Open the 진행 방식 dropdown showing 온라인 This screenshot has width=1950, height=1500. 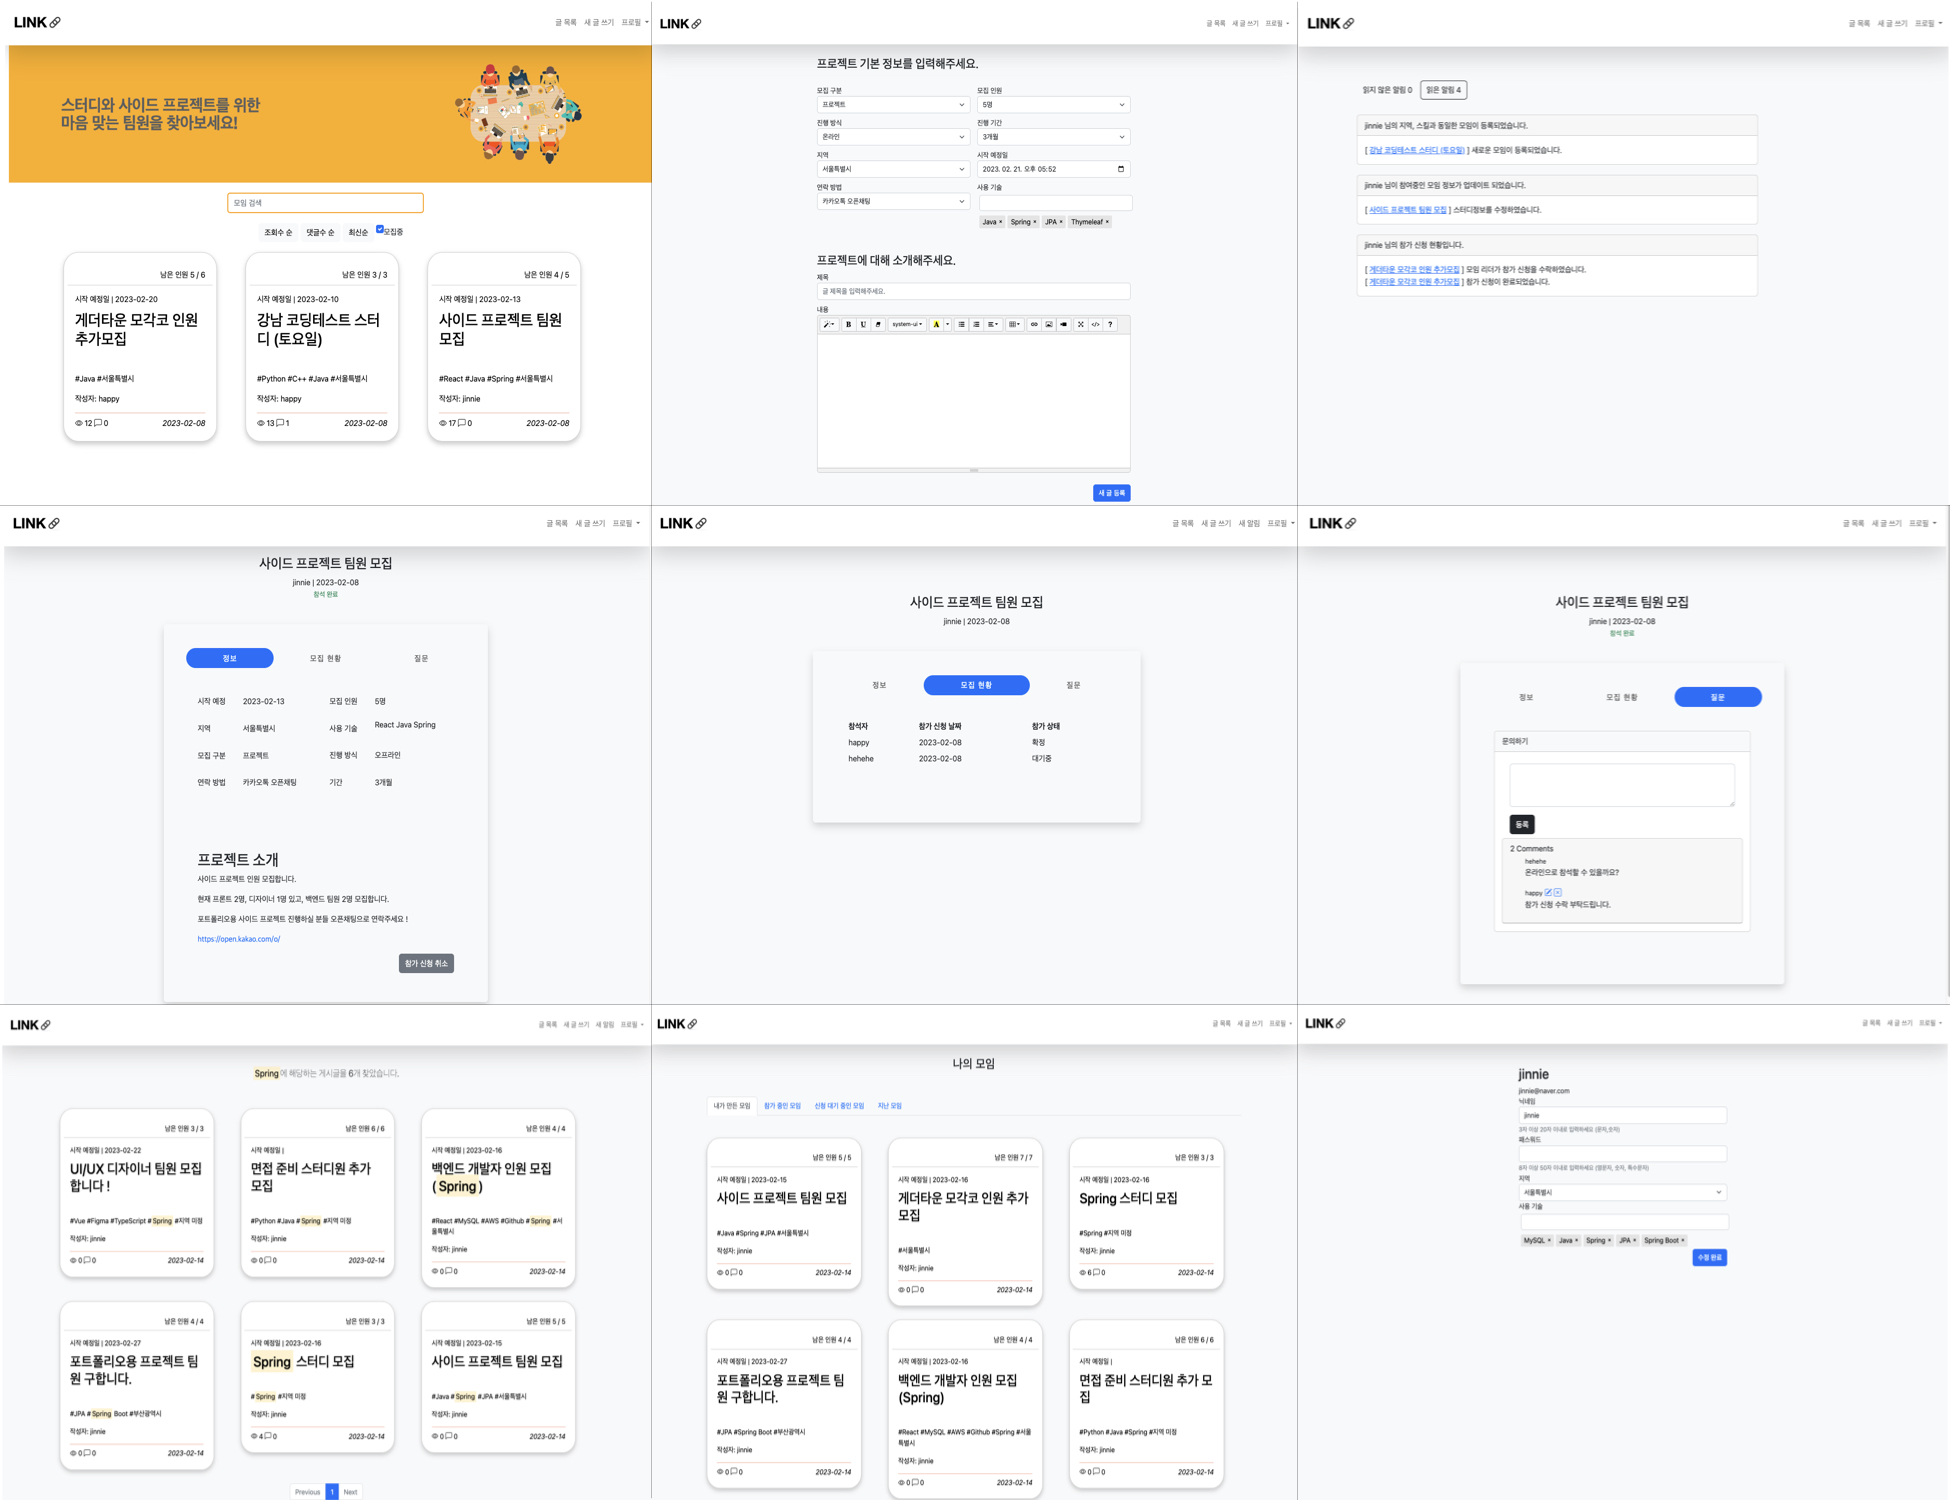[x=893, y=137]
